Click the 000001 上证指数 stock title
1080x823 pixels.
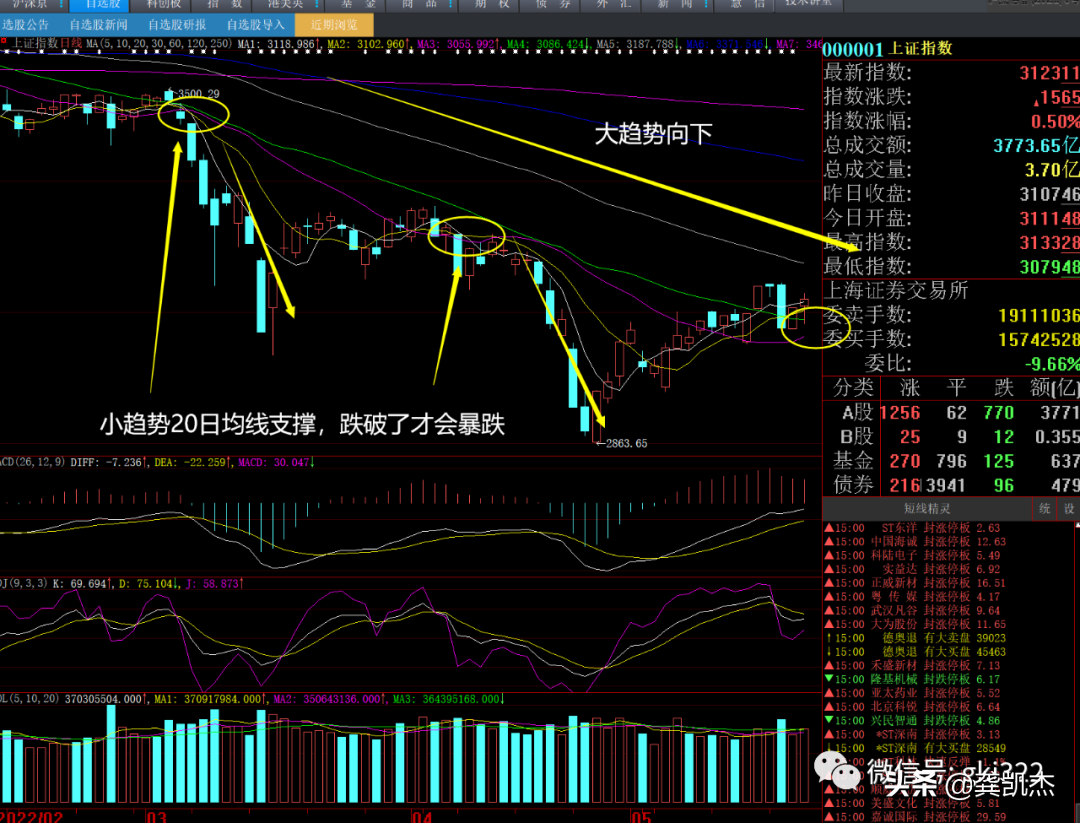pyautogui.click(x=888, y=48)
